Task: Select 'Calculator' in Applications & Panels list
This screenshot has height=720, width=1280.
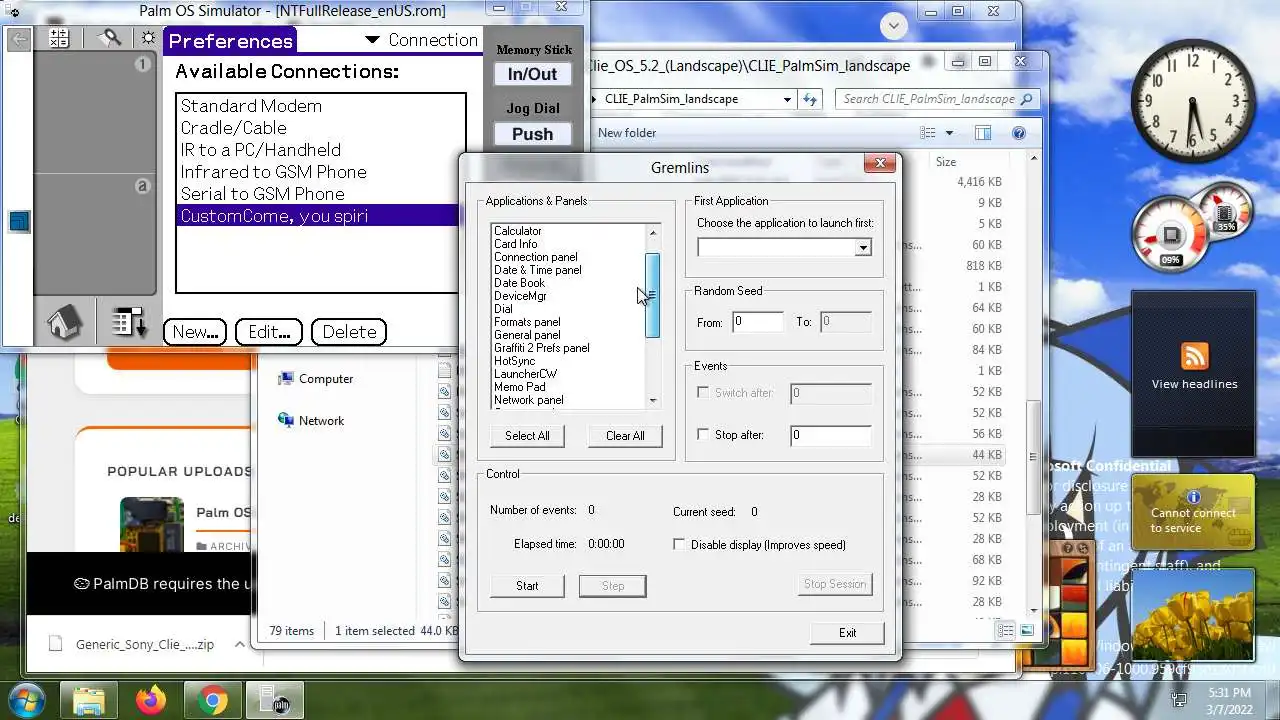Action: [517, 231]
